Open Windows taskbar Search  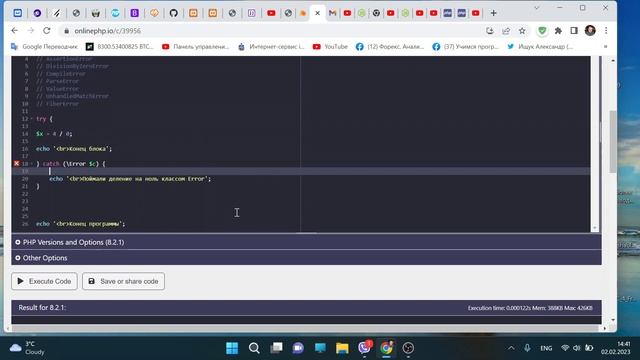254,348
